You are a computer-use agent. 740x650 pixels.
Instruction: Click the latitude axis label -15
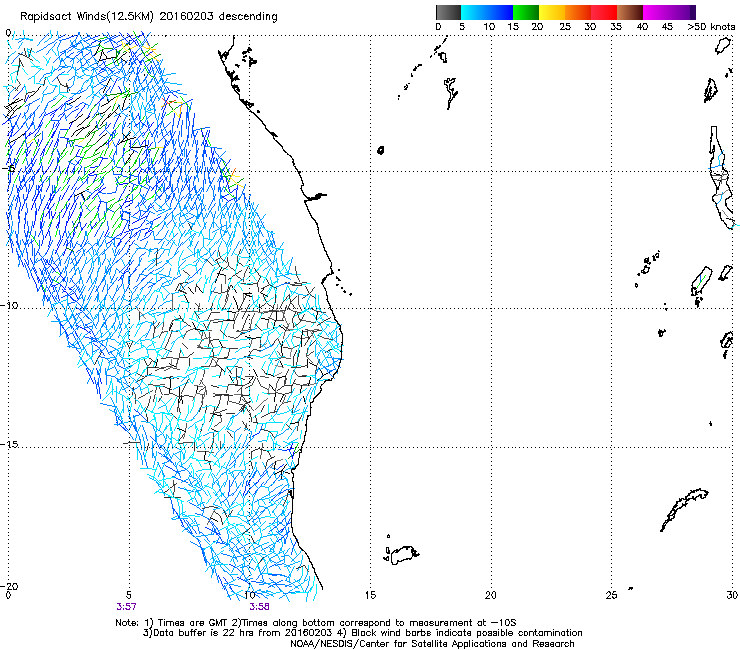click(x=9, y=445)
